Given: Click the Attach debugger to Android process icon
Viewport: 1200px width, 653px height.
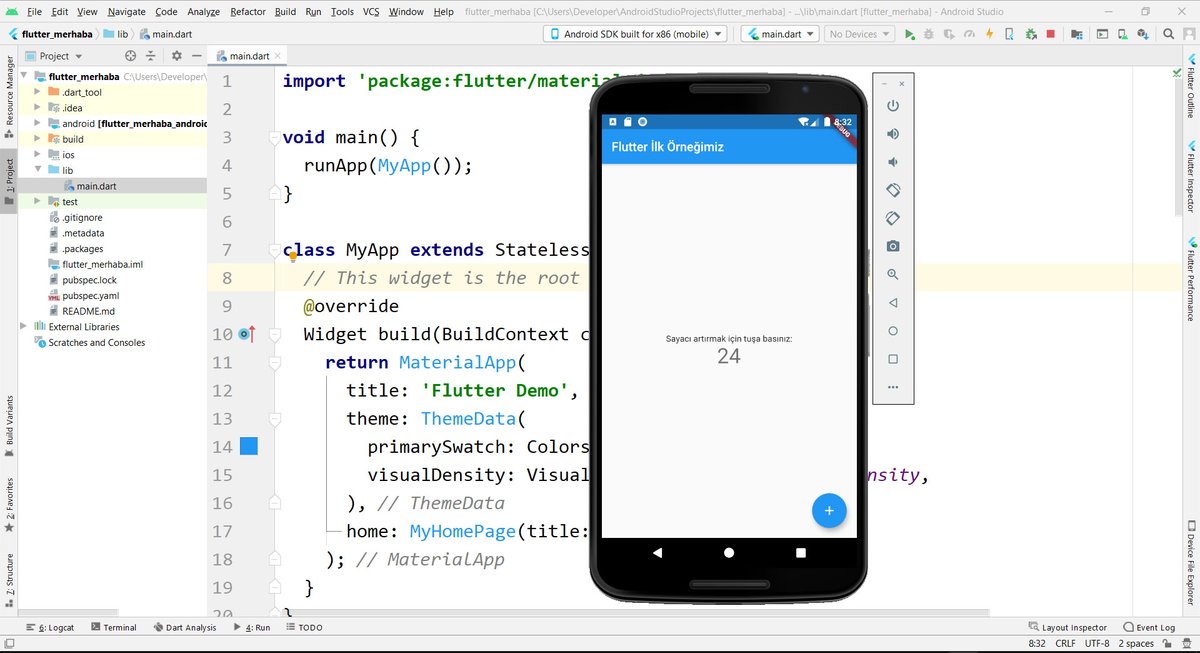Looking at the screenshot, I should tap(1031, 34).
